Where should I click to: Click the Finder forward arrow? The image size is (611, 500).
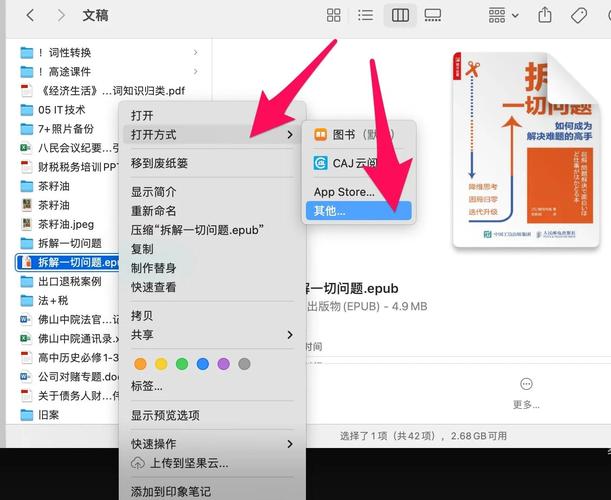[61, 15]
